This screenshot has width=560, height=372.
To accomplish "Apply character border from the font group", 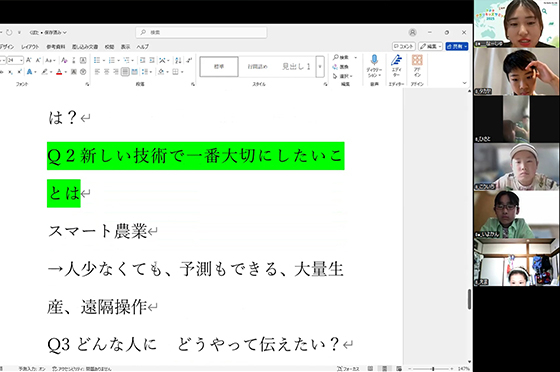I will pyautogui.click(x=83, y=60).
